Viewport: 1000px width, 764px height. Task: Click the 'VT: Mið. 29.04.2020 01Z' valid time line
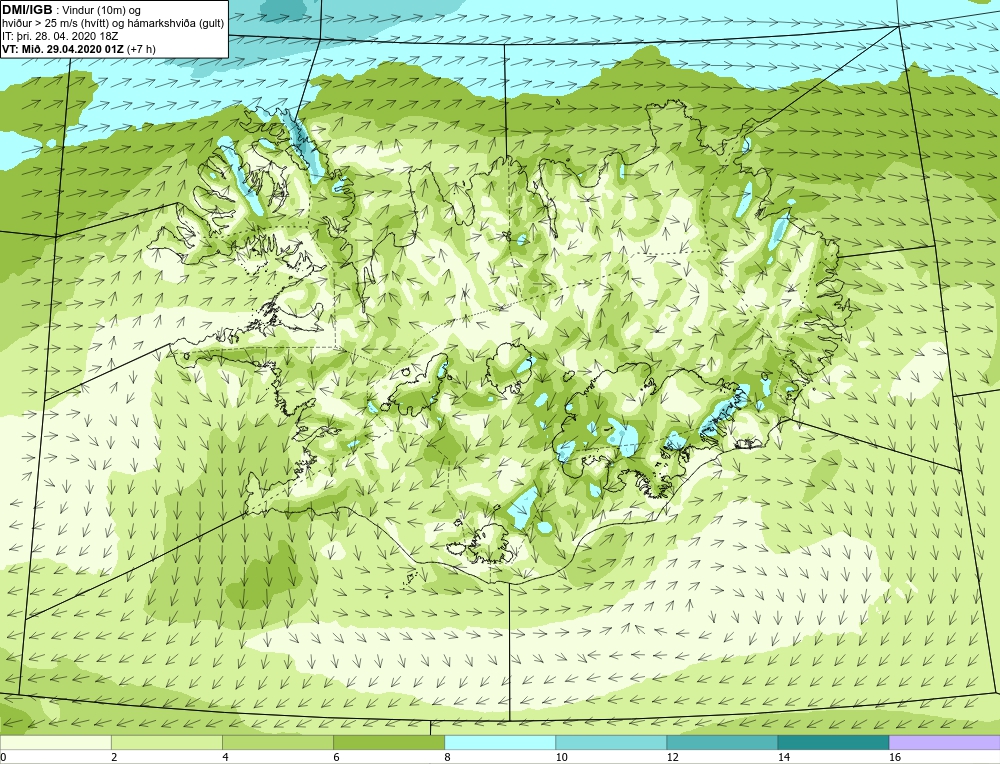pyautogui.click(x=78, y=48)
